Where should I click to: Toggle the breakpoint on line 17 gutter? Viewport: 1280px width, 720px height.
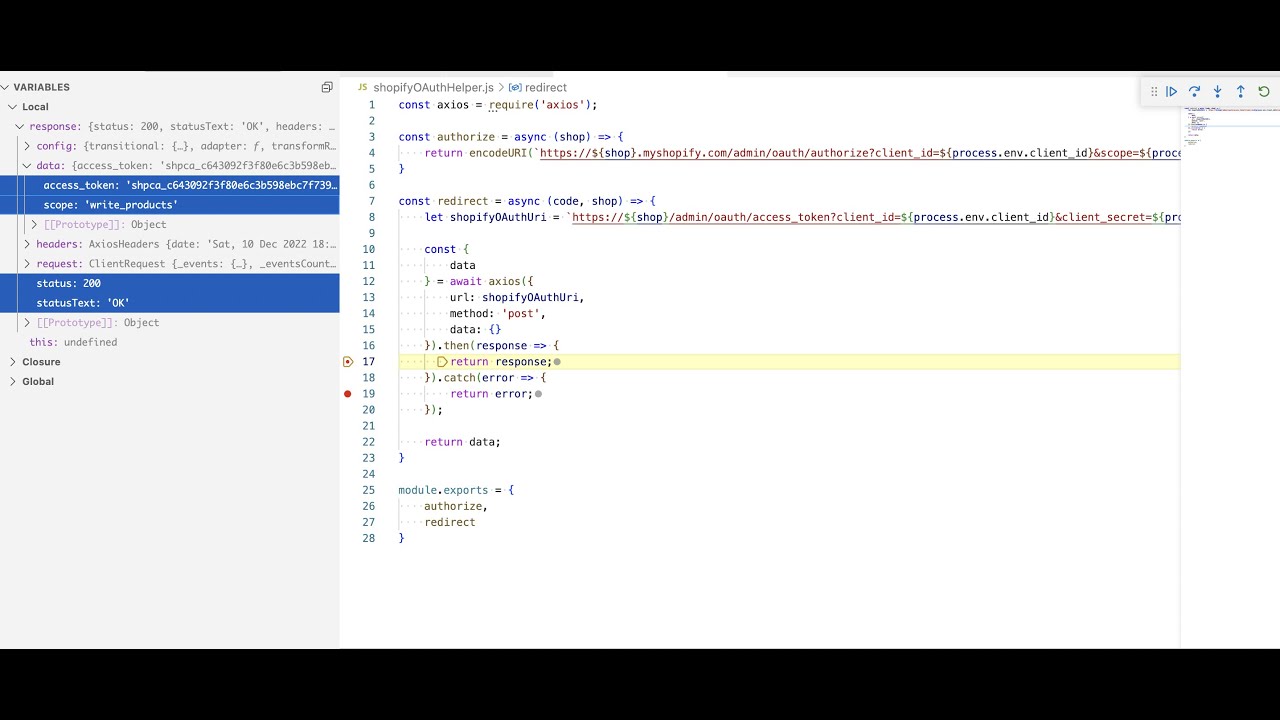(348, 362)
